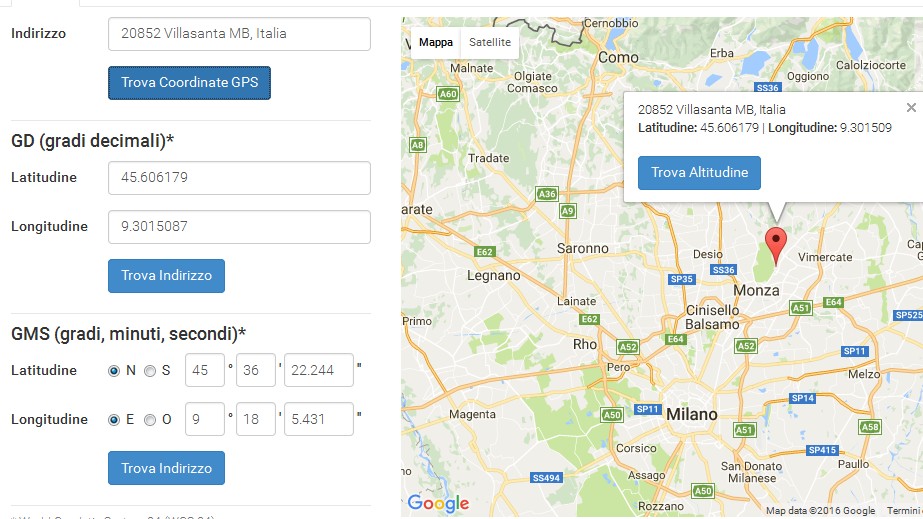Click Trova Coordinate GPS button
Screen dimensions: 923x519
tap(189, 83)
